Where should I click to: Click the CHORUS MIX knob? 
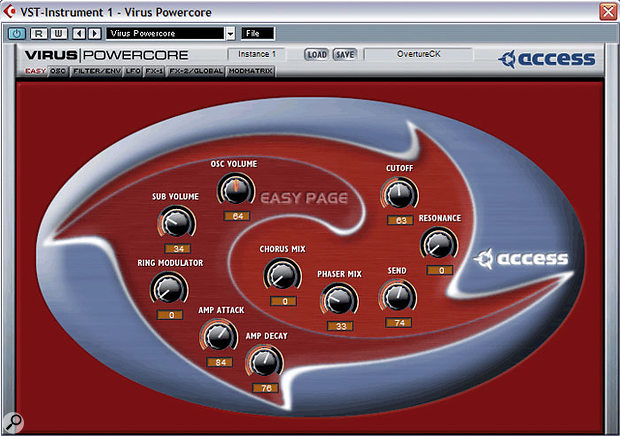tap(282, 274)
